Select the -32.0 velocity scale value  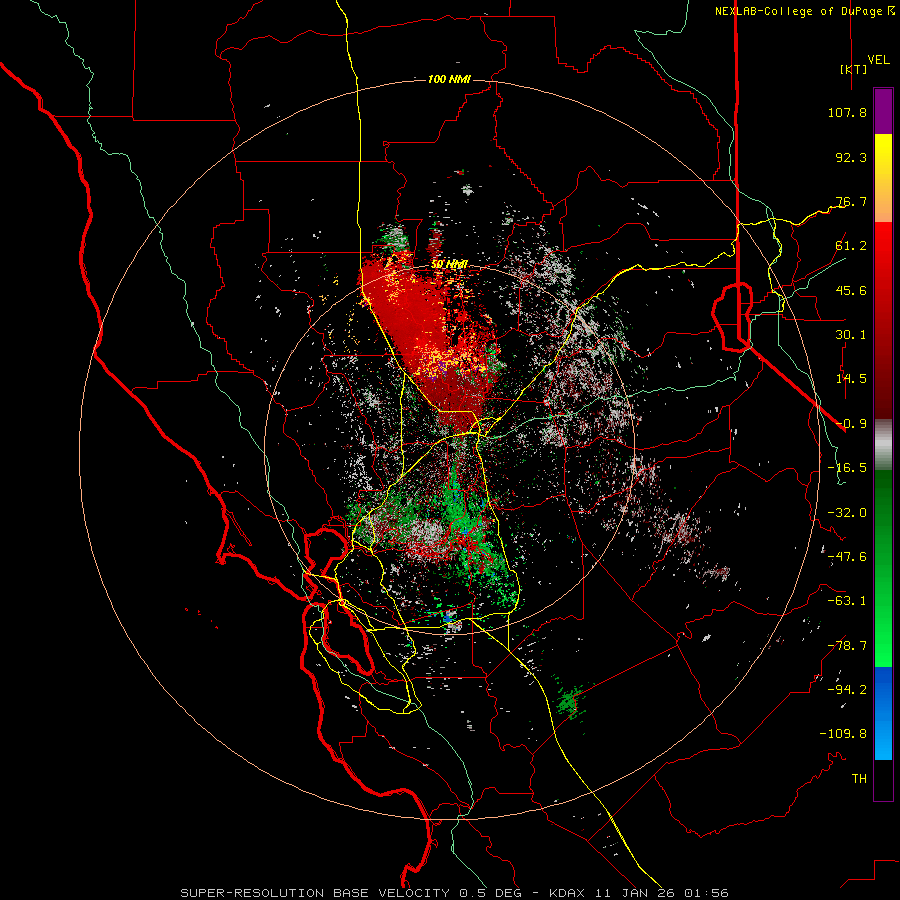847,513
